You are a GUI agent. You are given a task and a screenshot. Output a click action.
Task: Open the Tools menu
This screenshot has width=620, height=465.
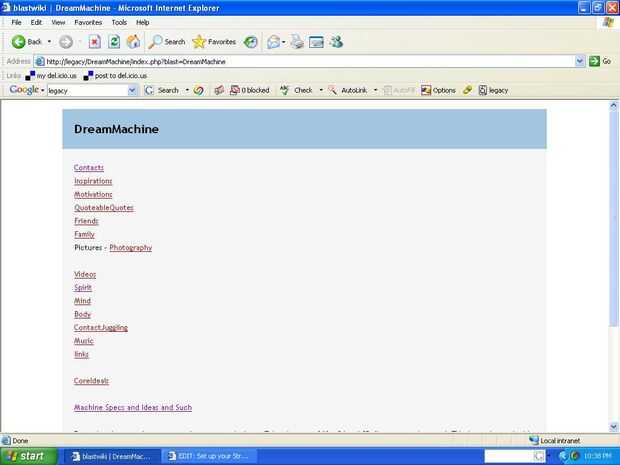click(x=119, y=23)
